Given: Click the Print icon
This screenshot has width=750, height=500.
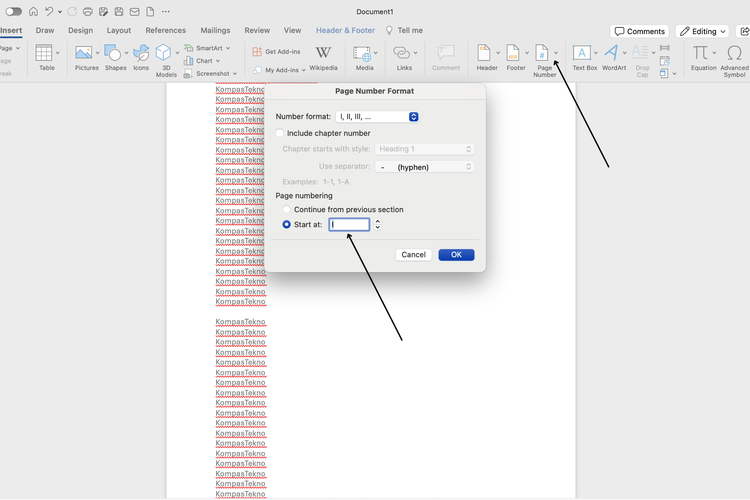Looking at the screenshot, I should [x=88, y=11].
